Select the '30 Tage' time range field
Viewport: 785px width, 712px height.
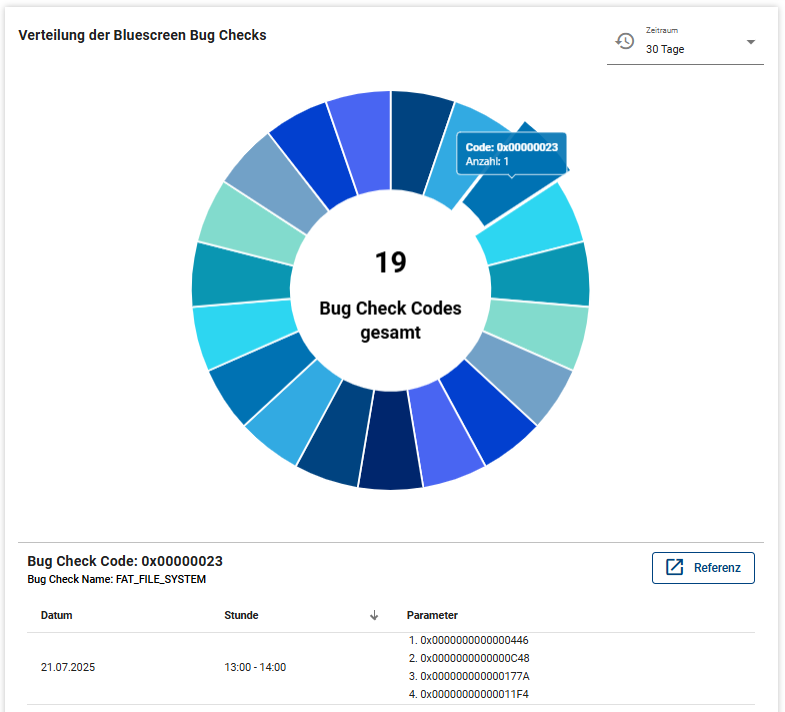pos(680,48)
